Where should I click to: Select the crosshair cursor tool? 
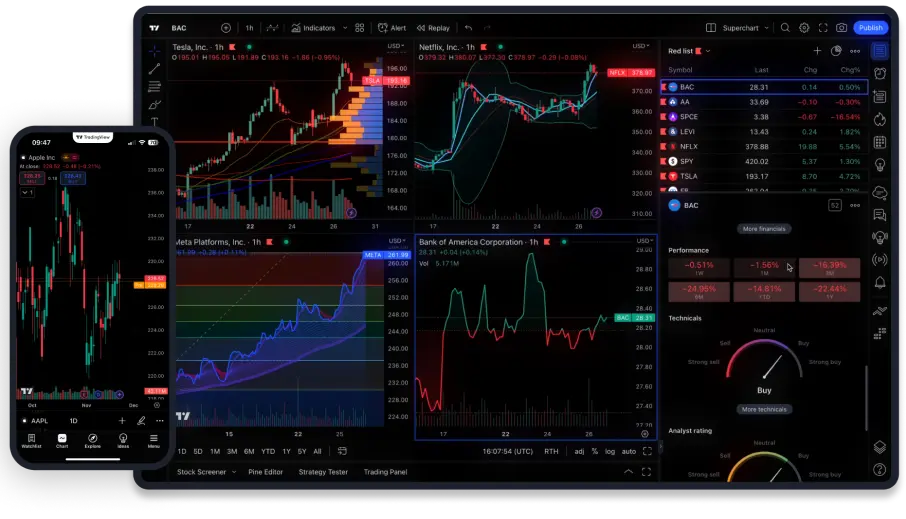tap(154, 51)
